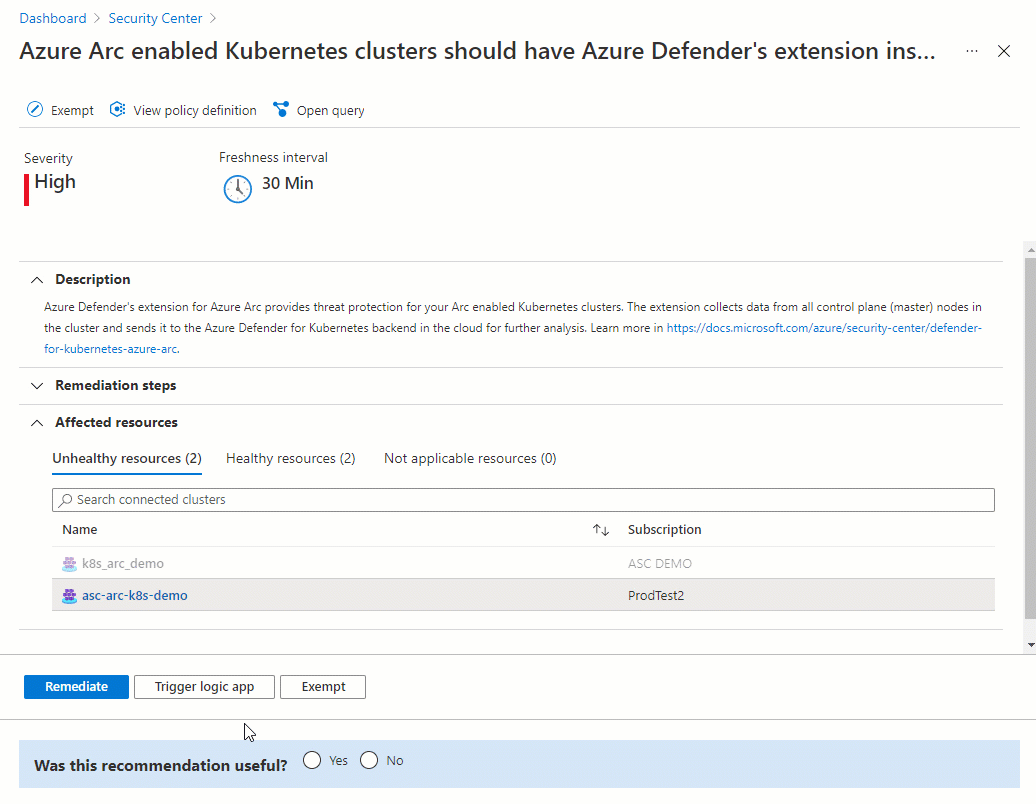Open the ellipsis menu in the header
1036x804 pixels.
point(971,51)
